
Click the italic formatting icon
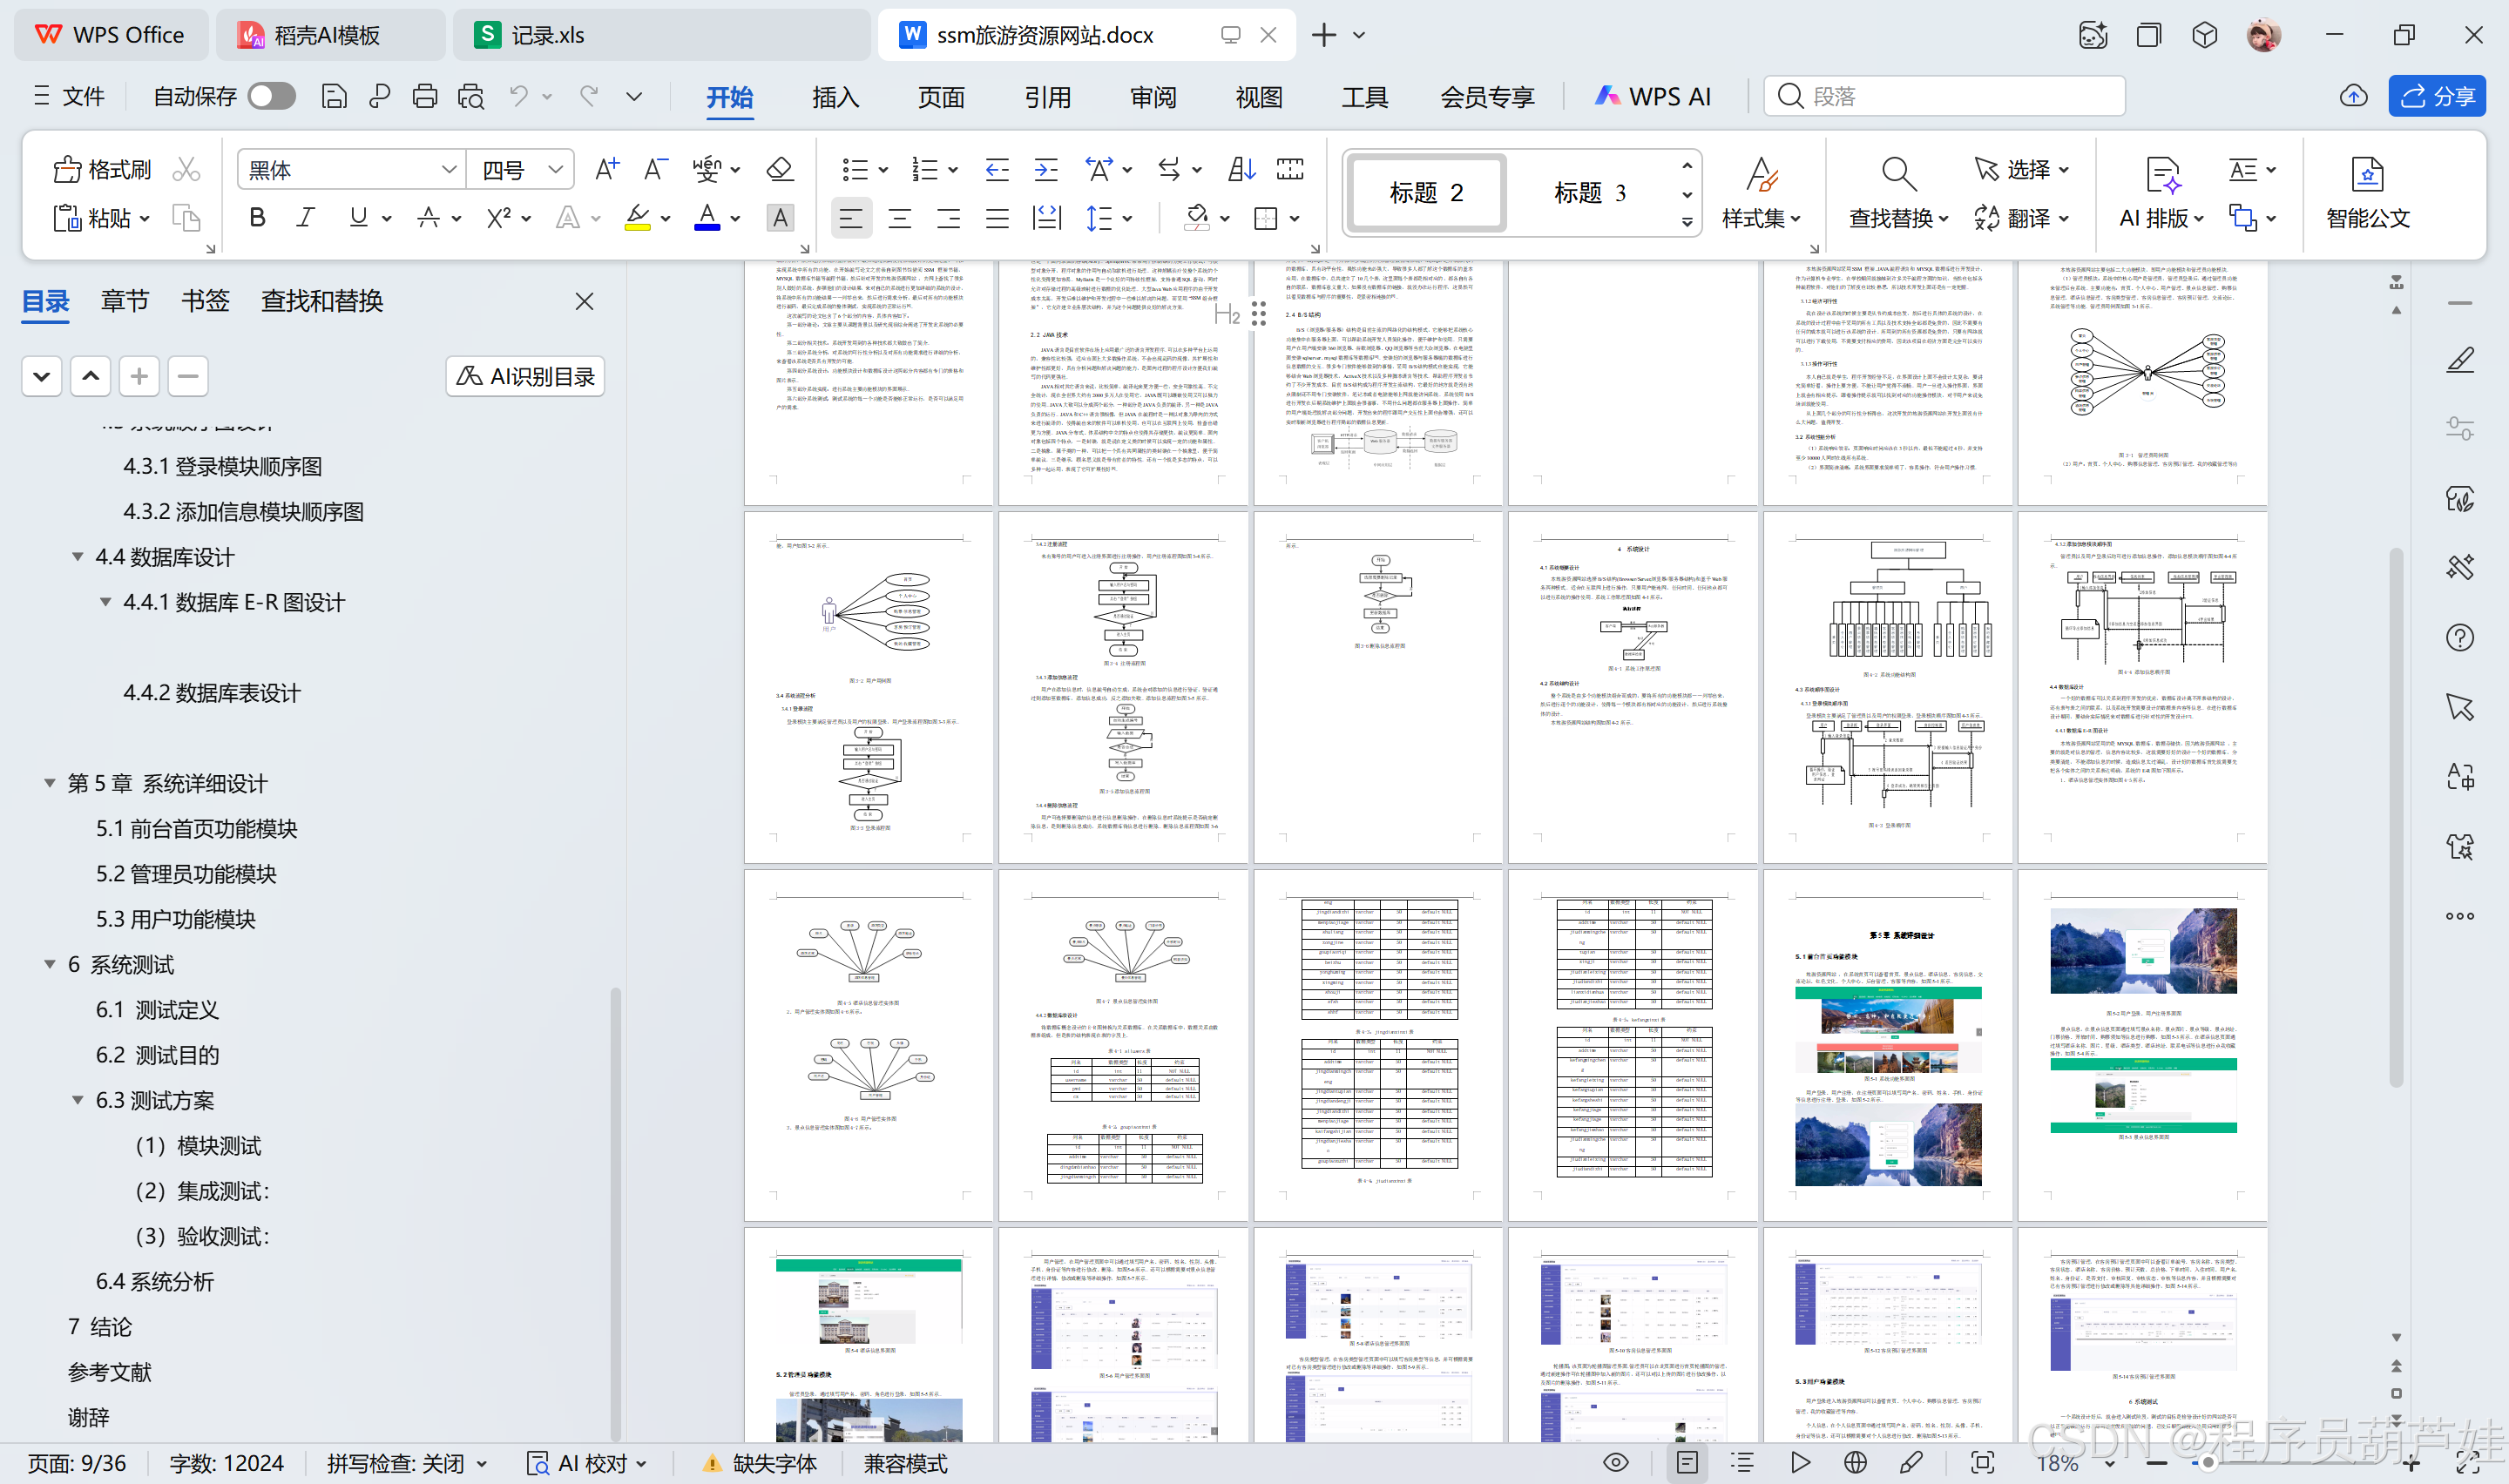(x=306, y=218)
